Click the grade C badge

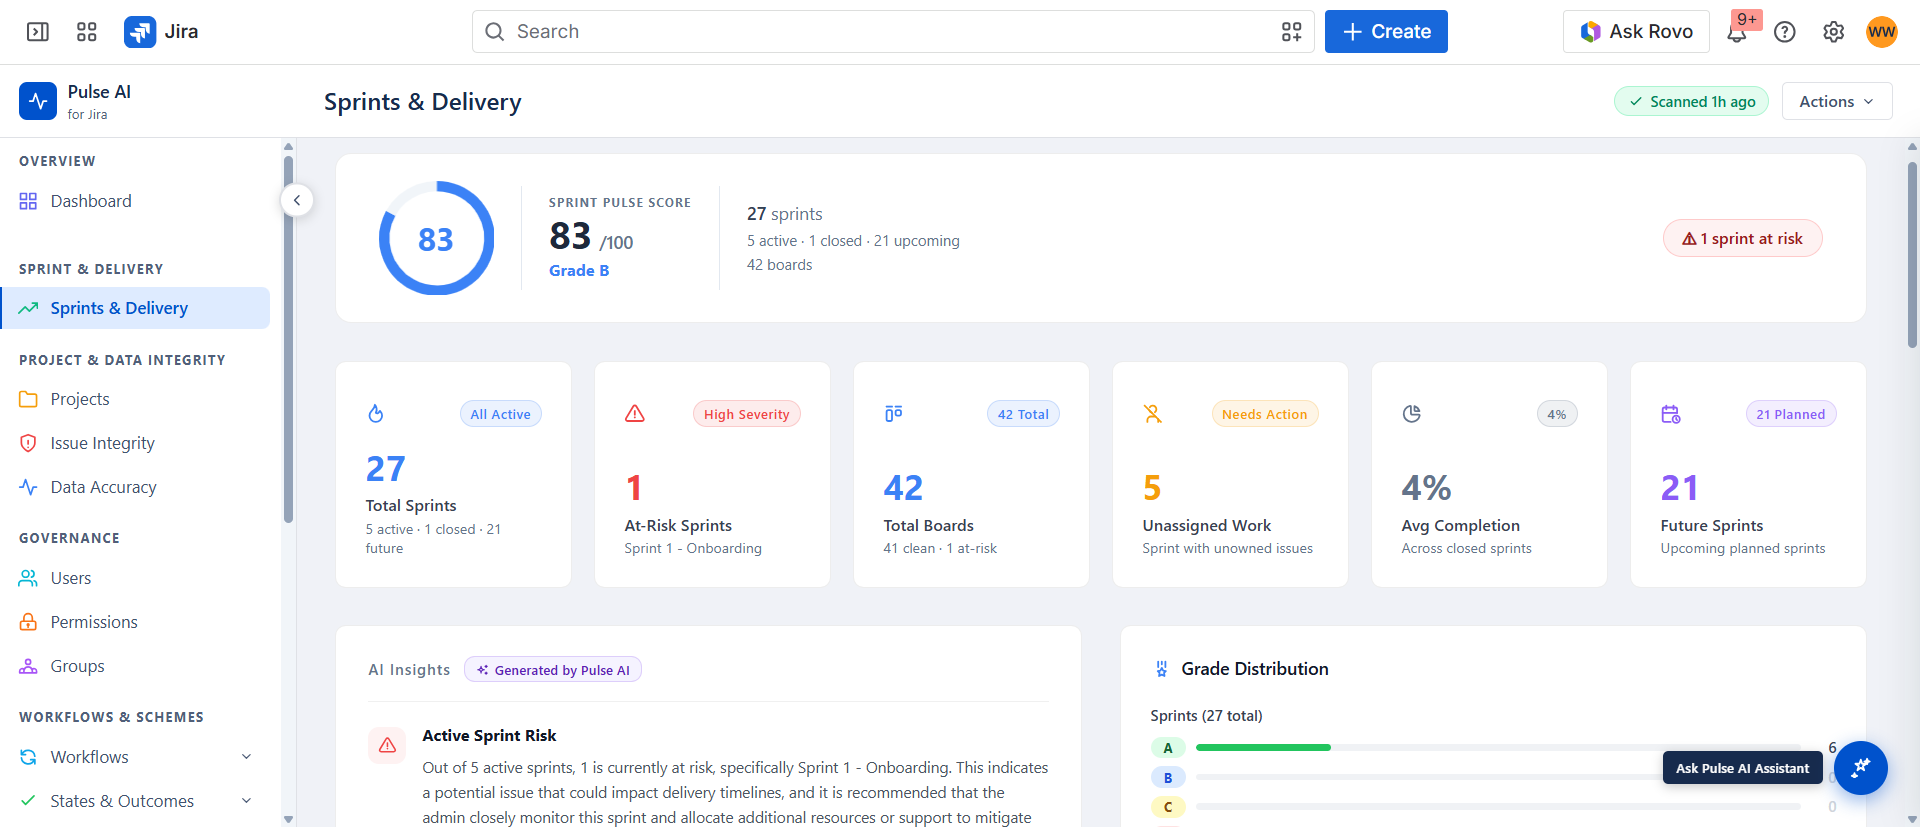tap(1168, 807)
